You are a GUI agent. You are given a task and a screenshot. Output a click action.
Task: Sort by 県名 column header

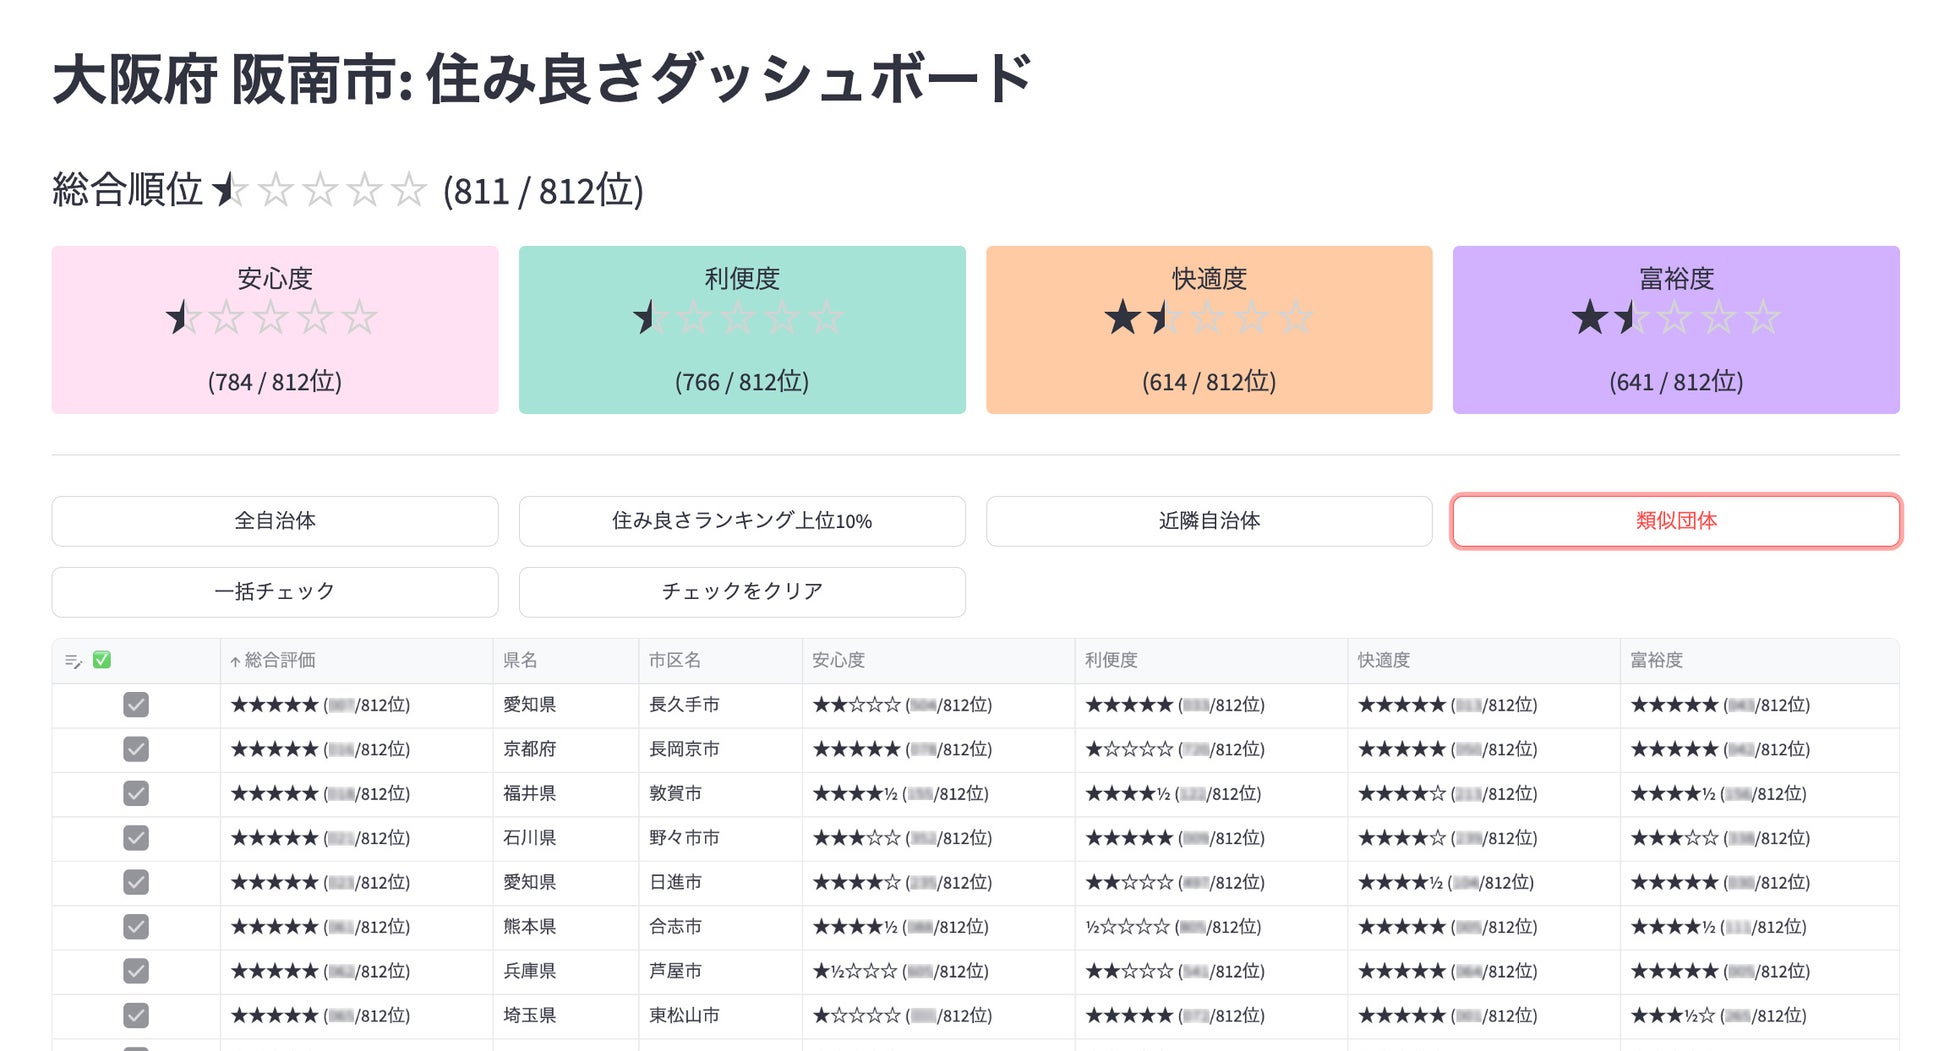point(520,660)
